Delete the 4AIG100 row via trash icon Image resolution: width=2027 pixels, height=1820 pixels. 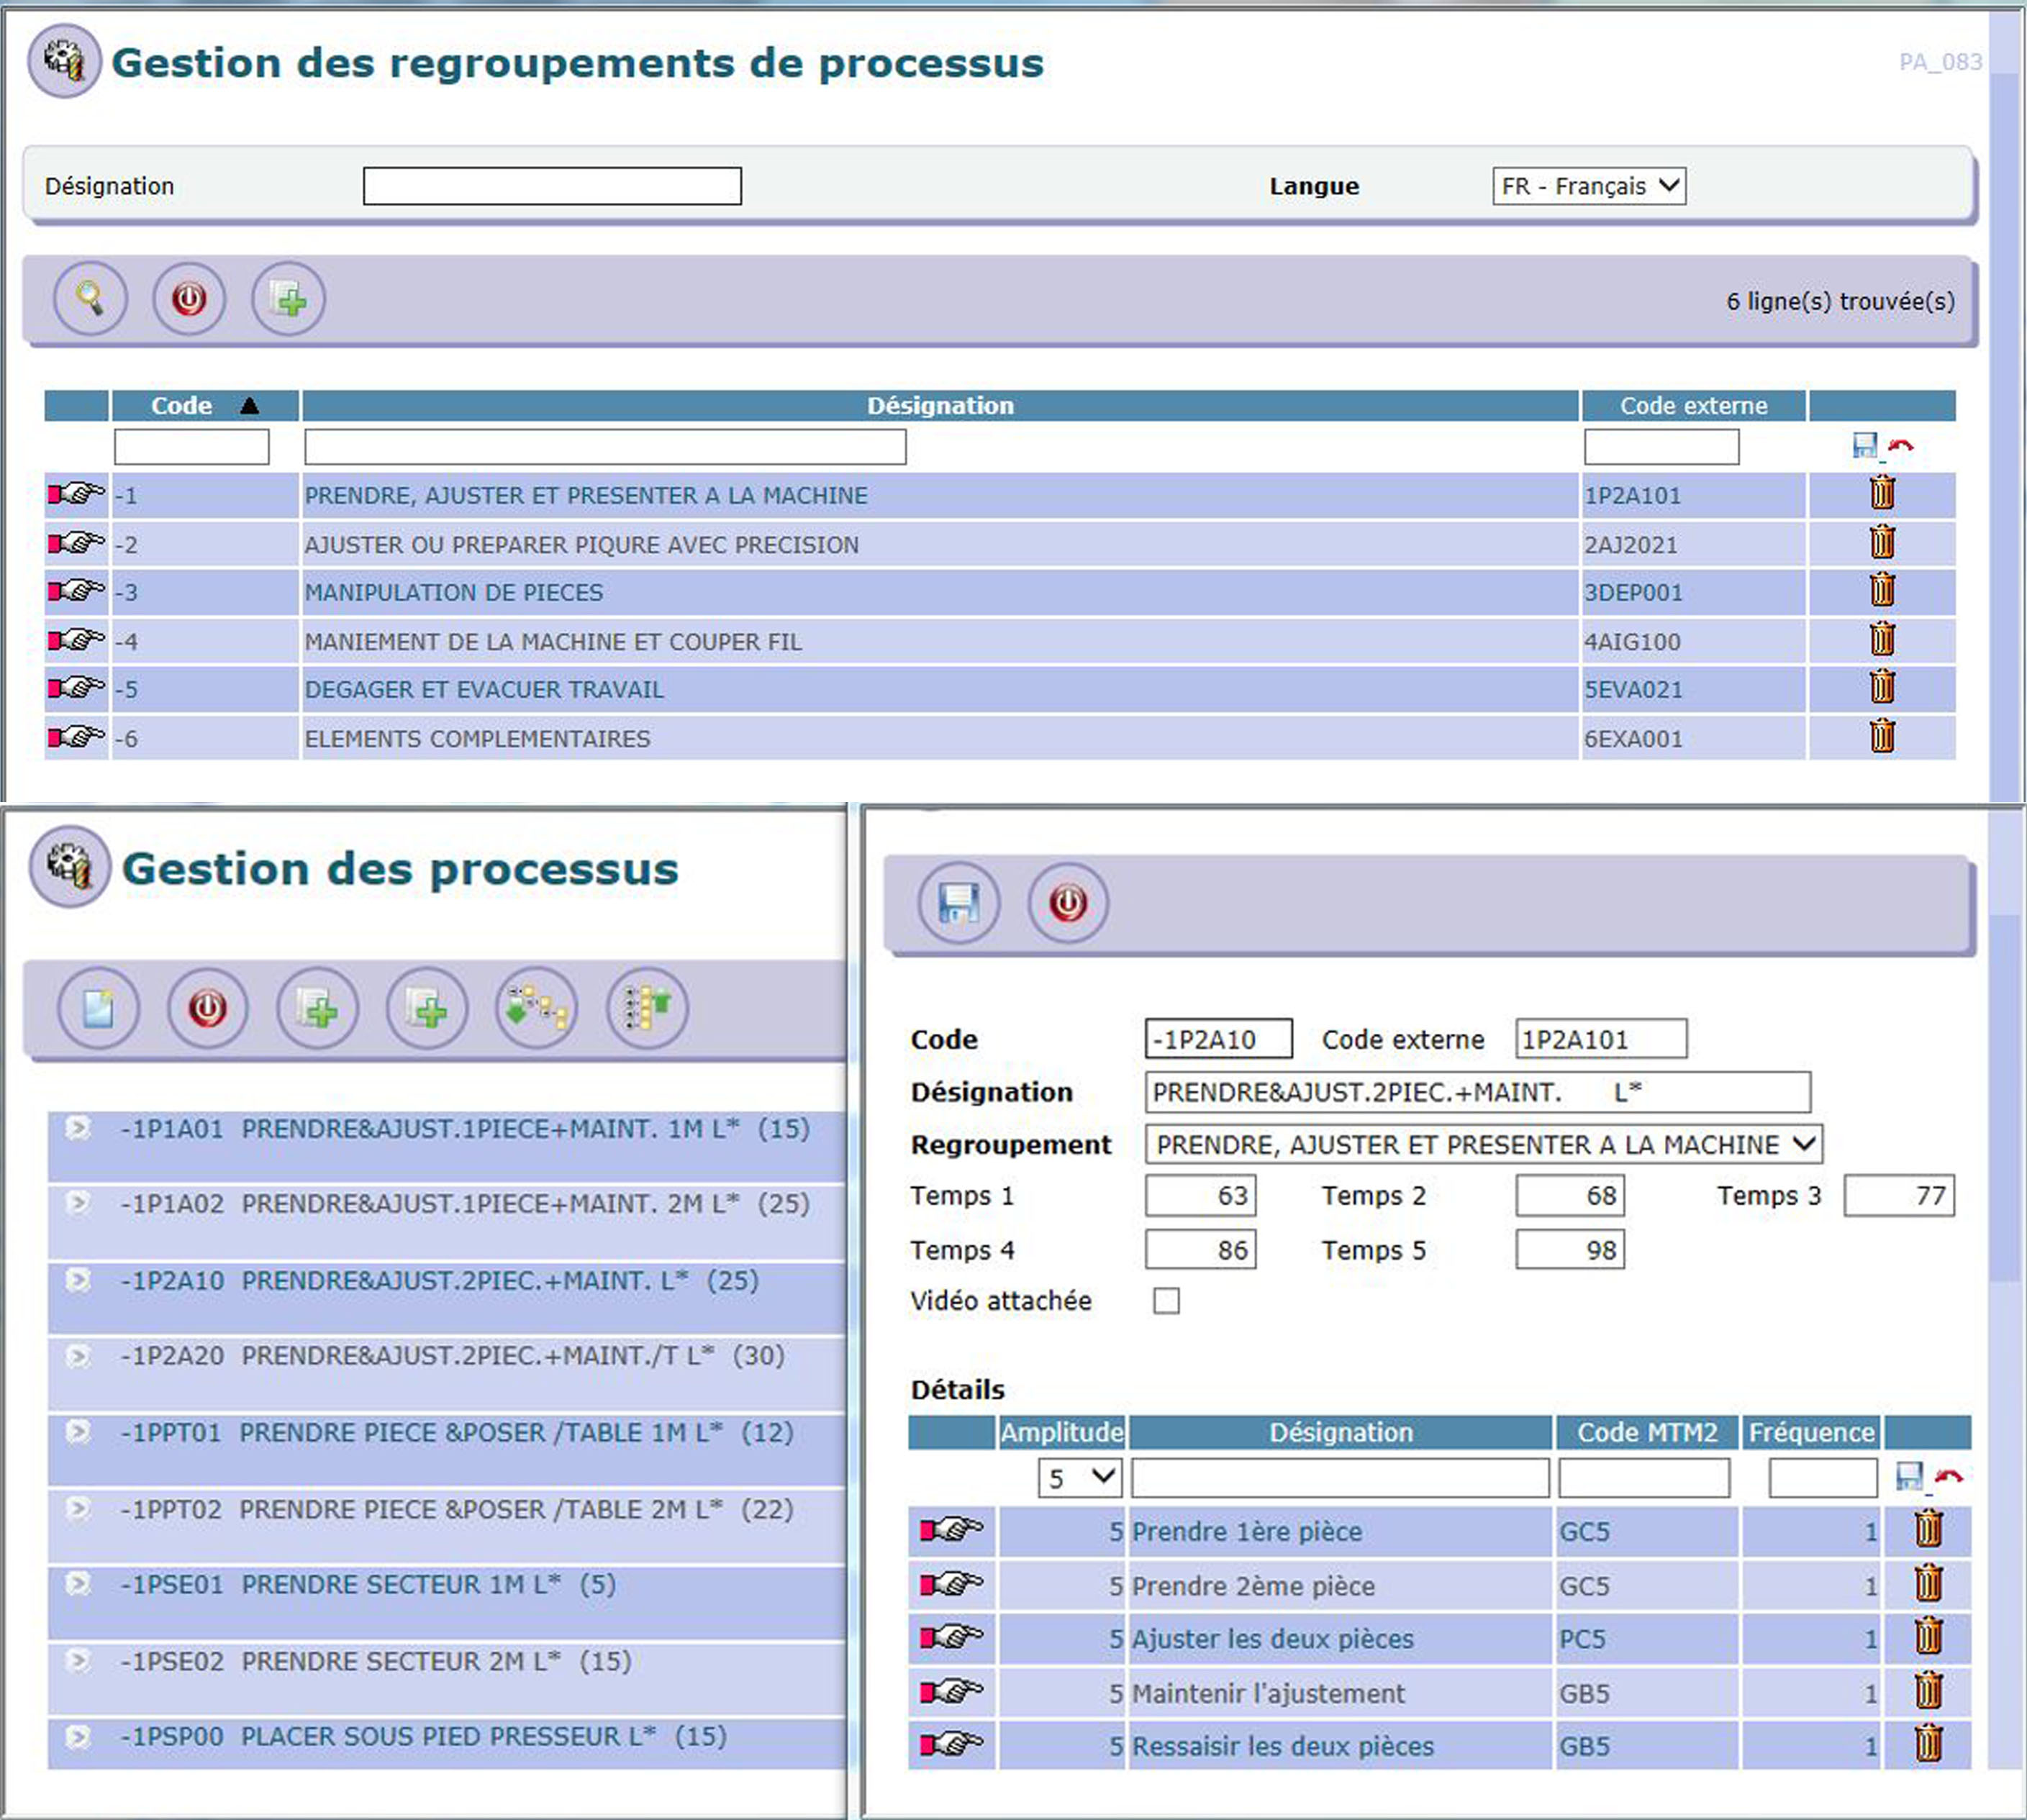click(x=1882, y=639)
